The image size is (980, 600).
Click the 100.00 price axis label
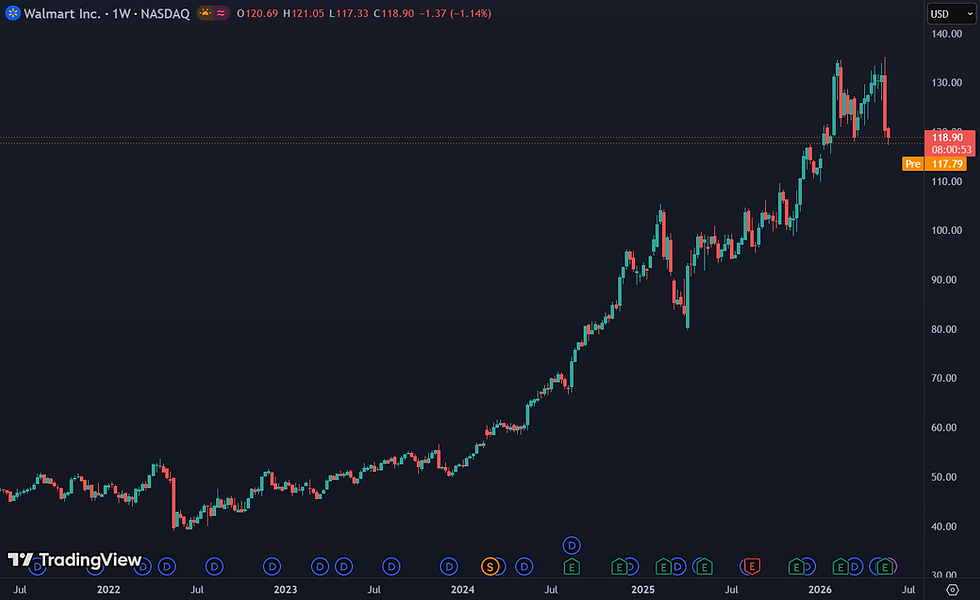pos(946,231)
